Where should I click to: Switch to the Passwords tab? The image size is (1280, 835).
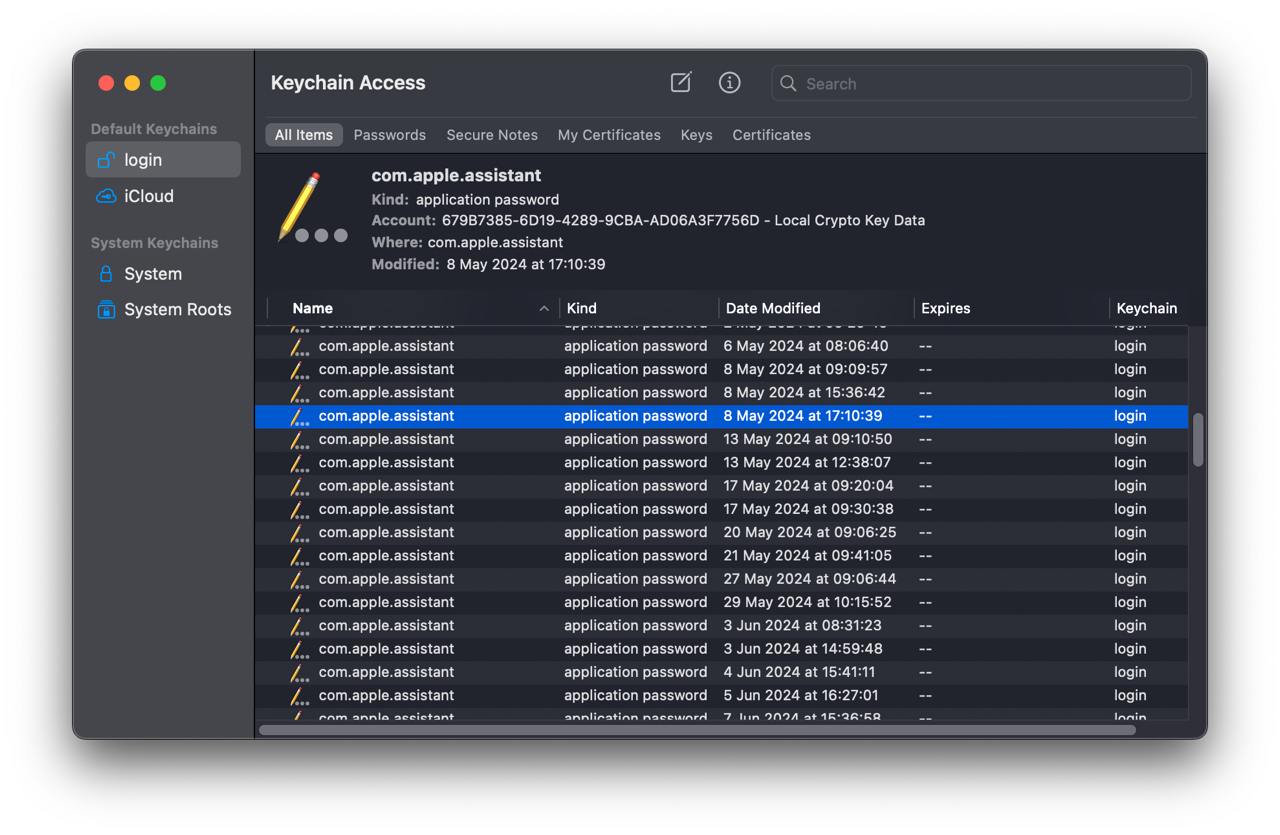(x=390, y=135)
